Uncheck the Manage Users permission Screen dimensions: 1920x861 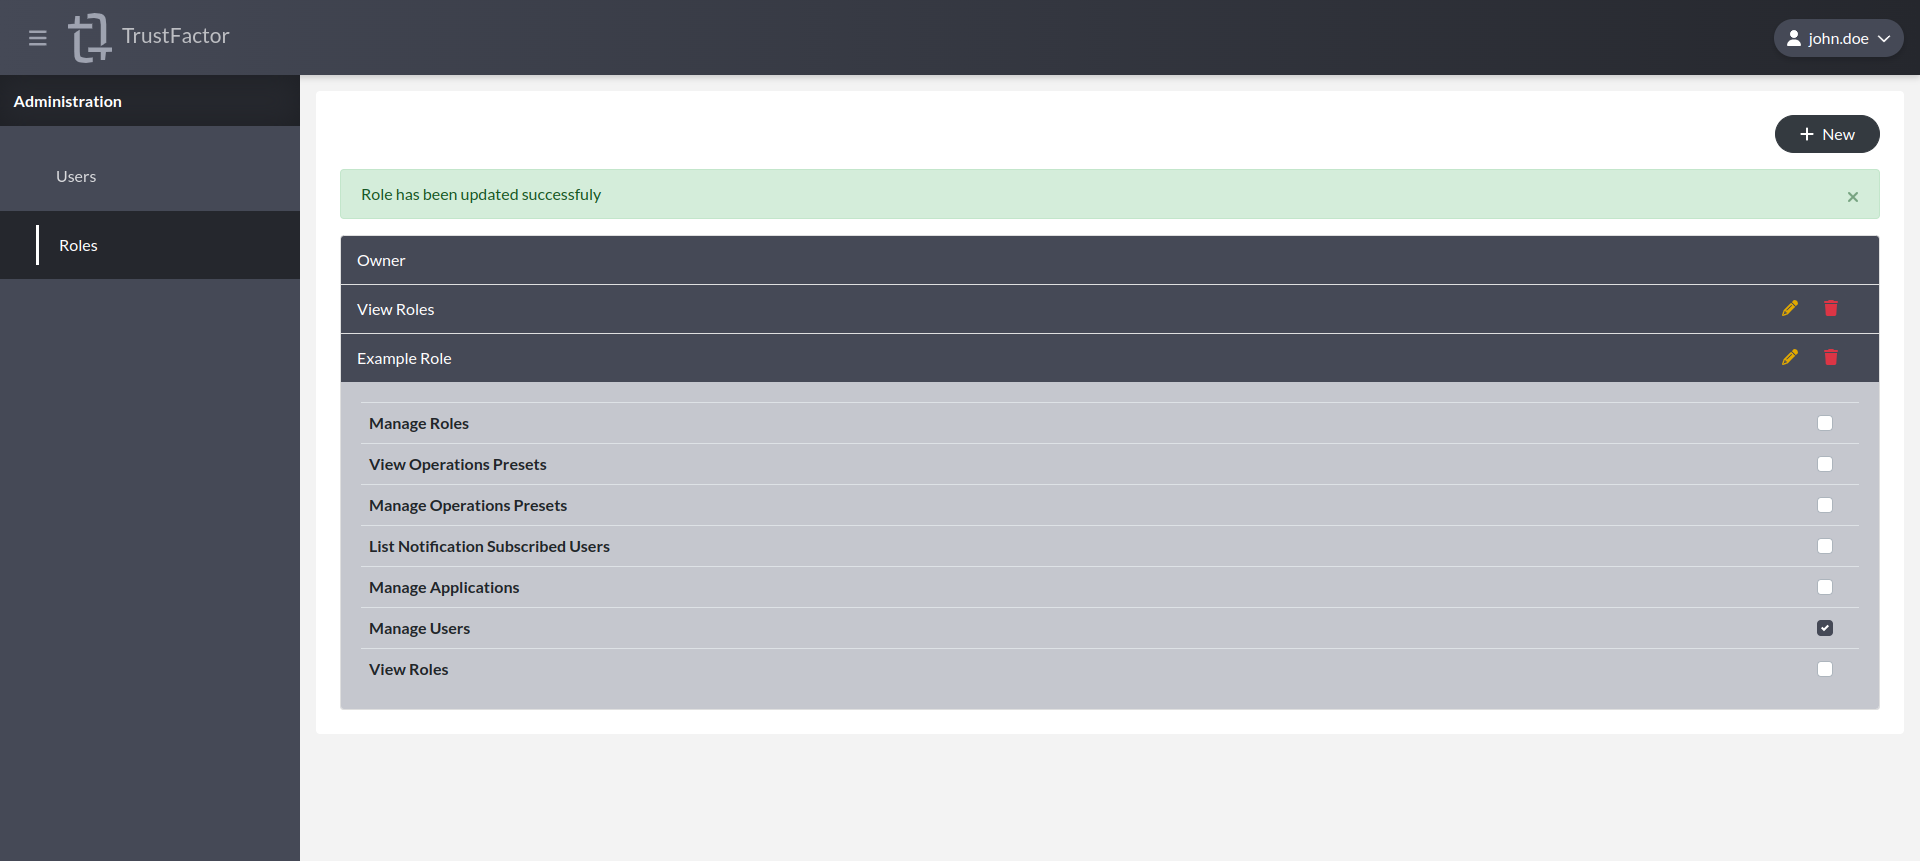pyautogui.click(x=1824, y=628)
